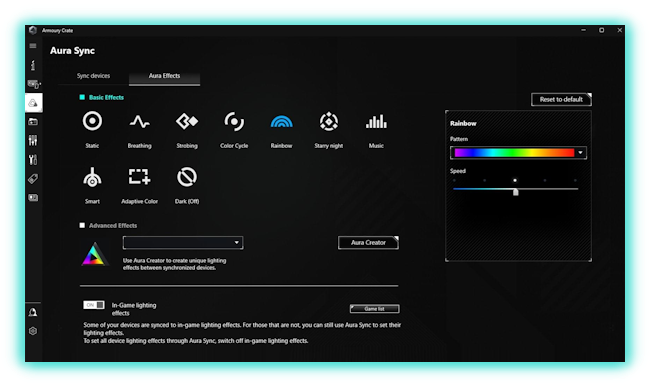
Task: Click the Aura Sync page heading
Action: pos(73,51)
